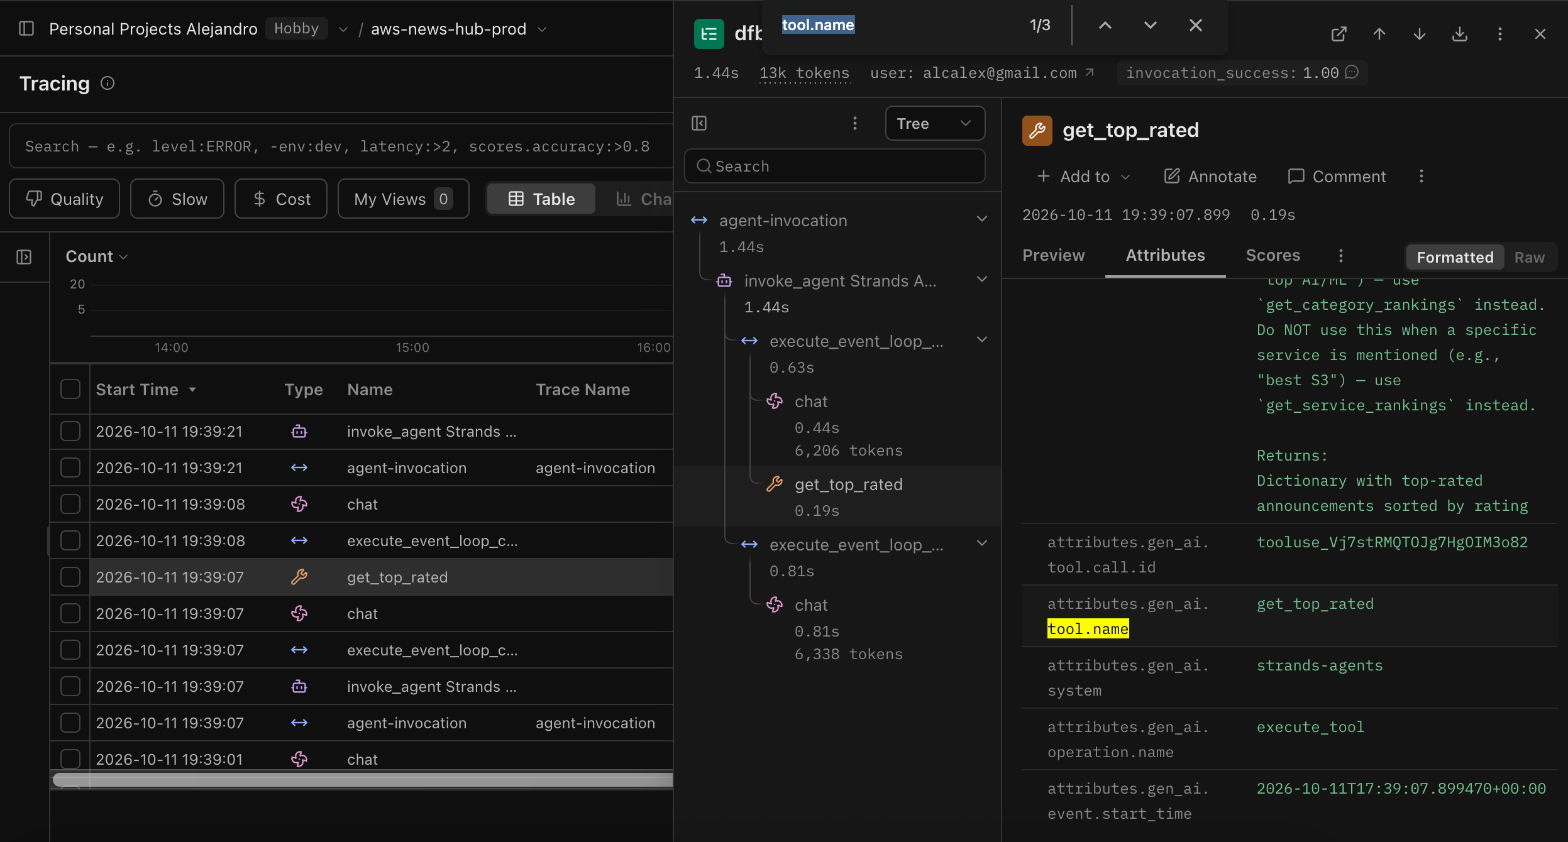
Task: Collapse first execute_event_loop node (0.63s)
Action: click(982, 340)
